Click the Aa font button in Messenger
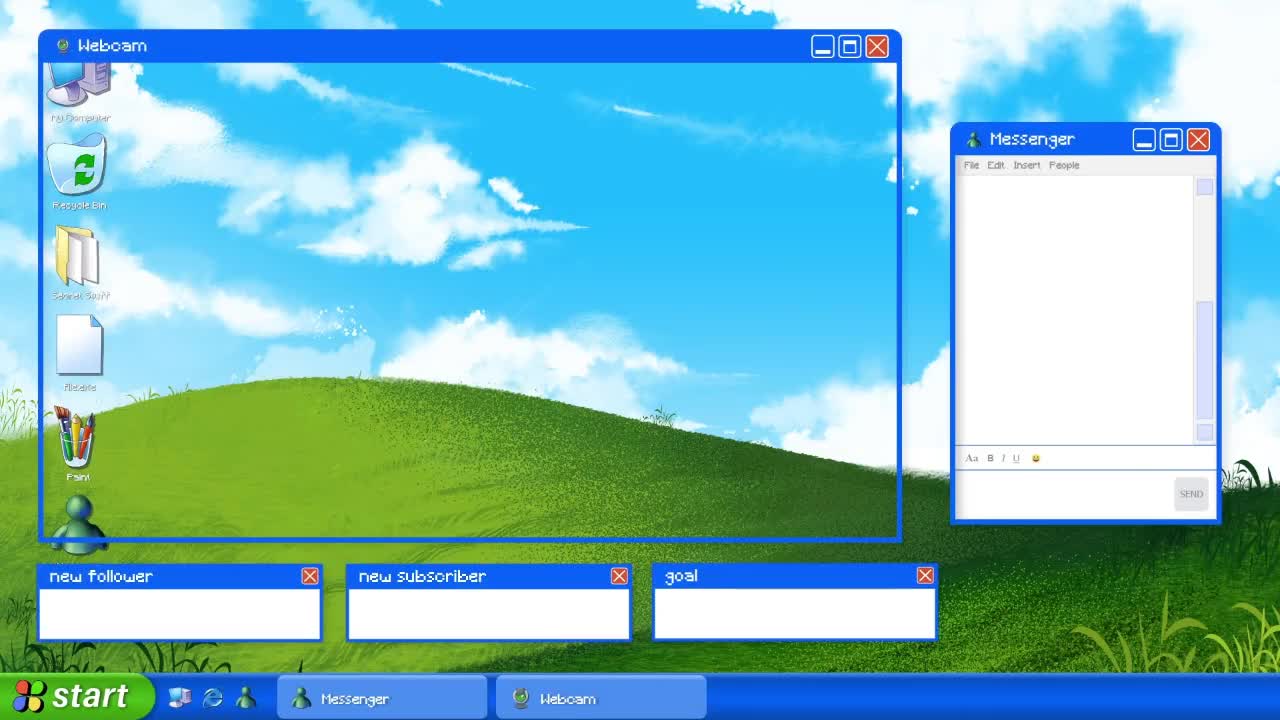Screen dimensions: 1280x720 coord(971,459)
